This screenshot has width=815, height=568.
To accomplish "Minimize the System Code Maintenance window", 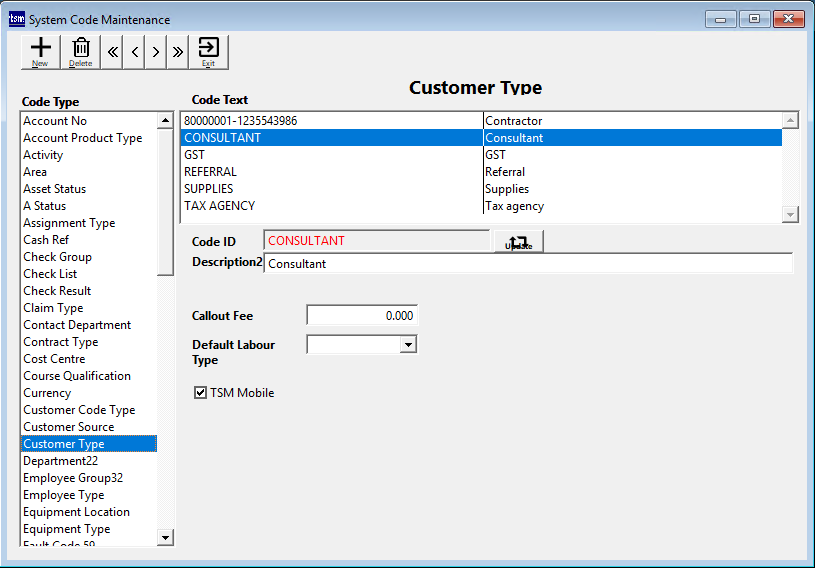I will click(x=720, y=19).
